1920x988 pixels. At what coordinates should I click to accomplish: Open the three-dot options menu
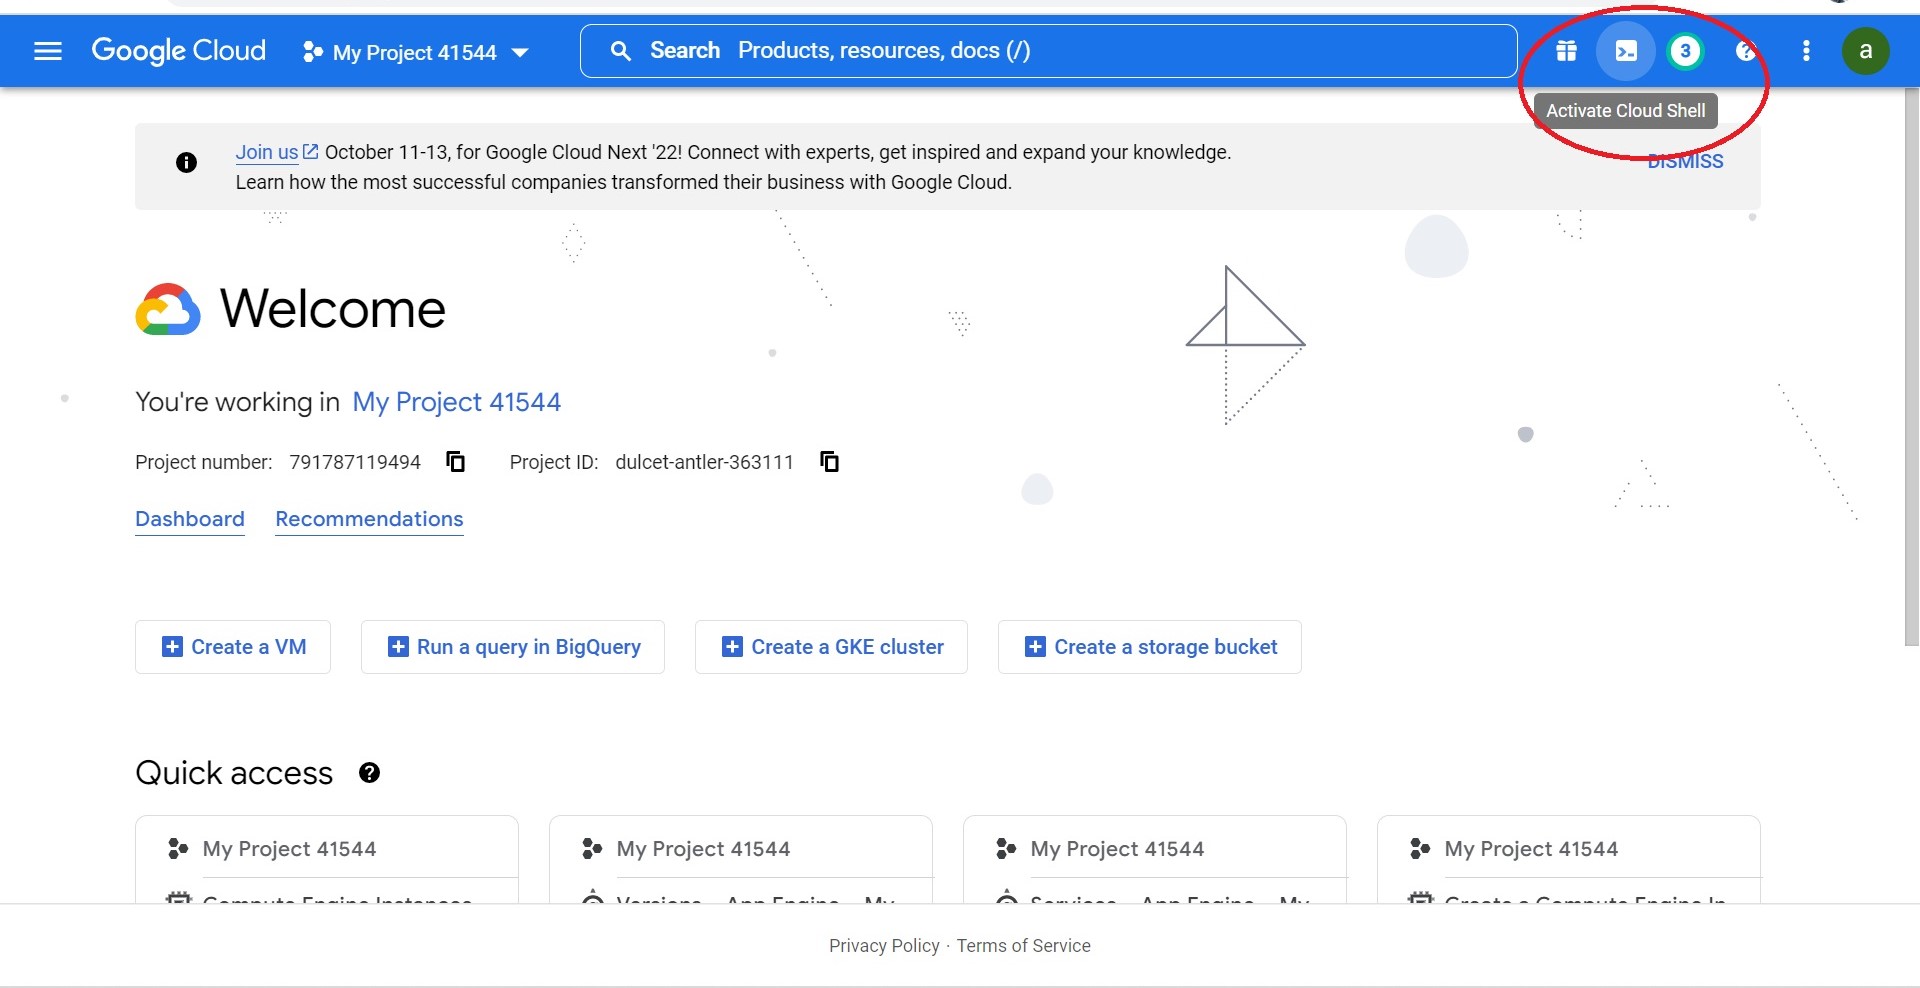pyautogui.click(x=1806, y=50)
